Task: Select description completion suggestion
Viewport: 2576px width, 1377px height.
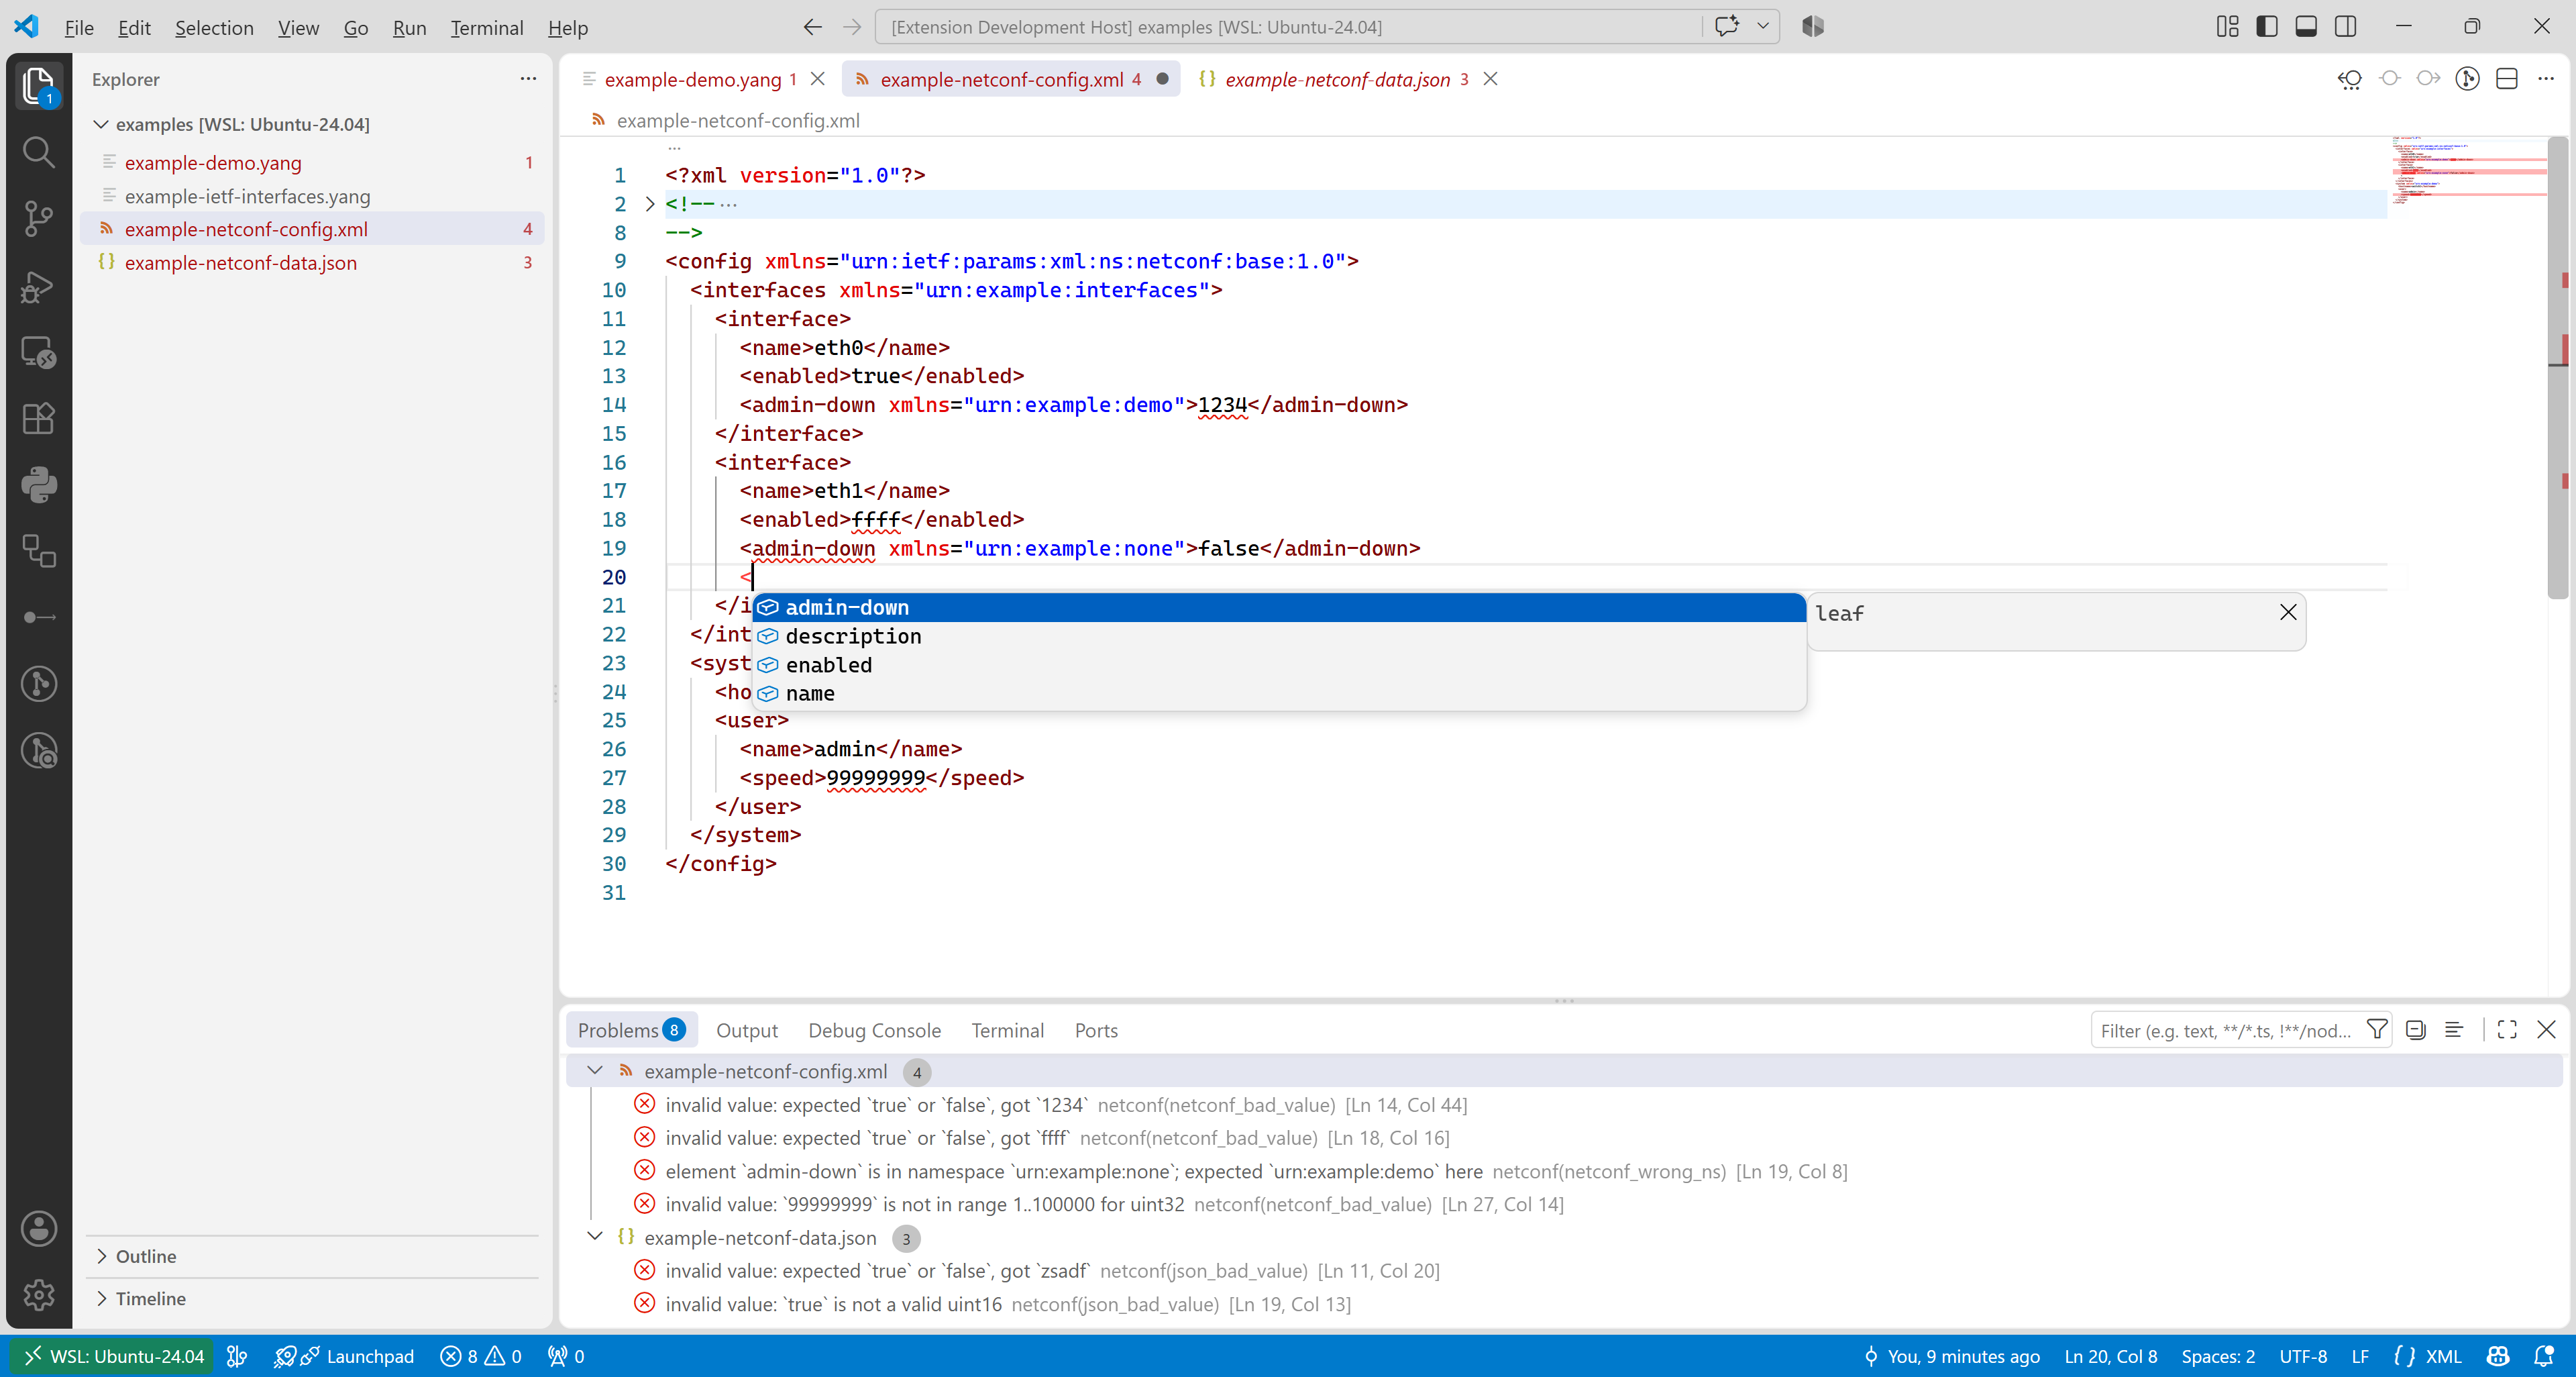Action: coord(1278,636)
